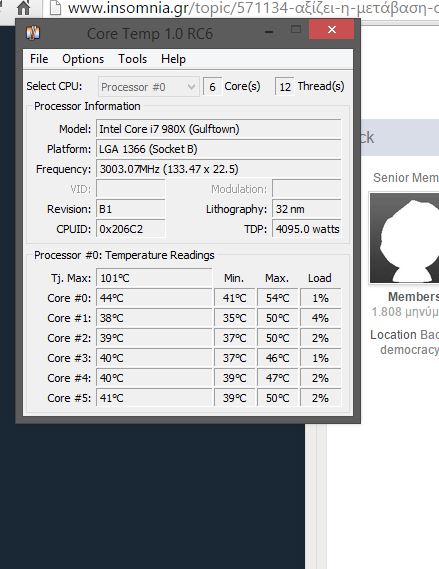Click Core #3 current temperature 40°C
439x569 pixels.
tap(154, 358)
